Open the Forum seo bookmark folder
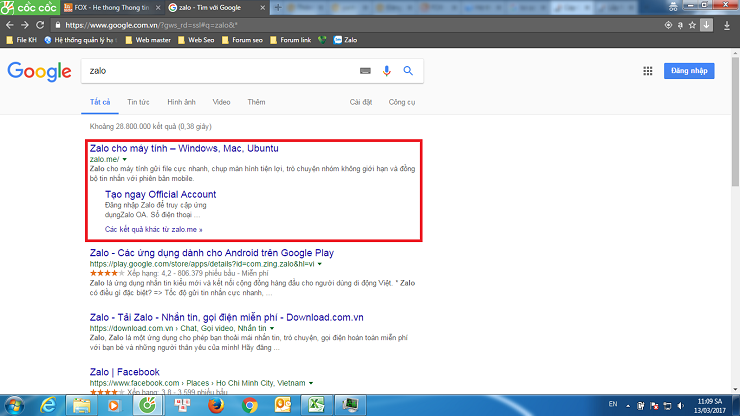Viewport: 740px width, 416px height. [x=242, y=40]
